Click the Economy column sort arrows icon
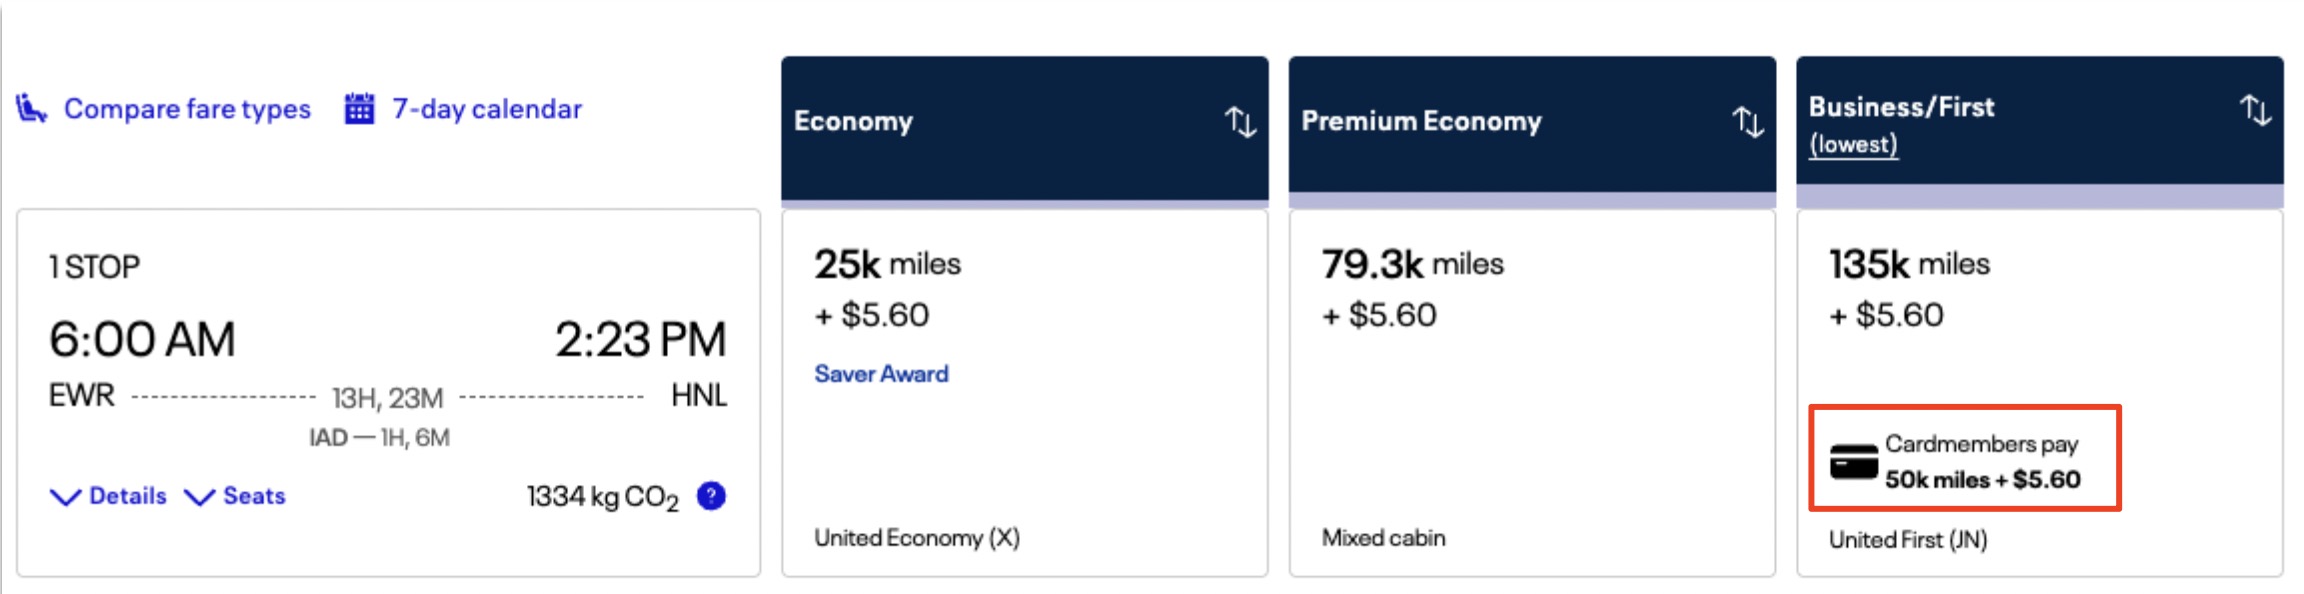2304x594 pixels. point(1240,122)
